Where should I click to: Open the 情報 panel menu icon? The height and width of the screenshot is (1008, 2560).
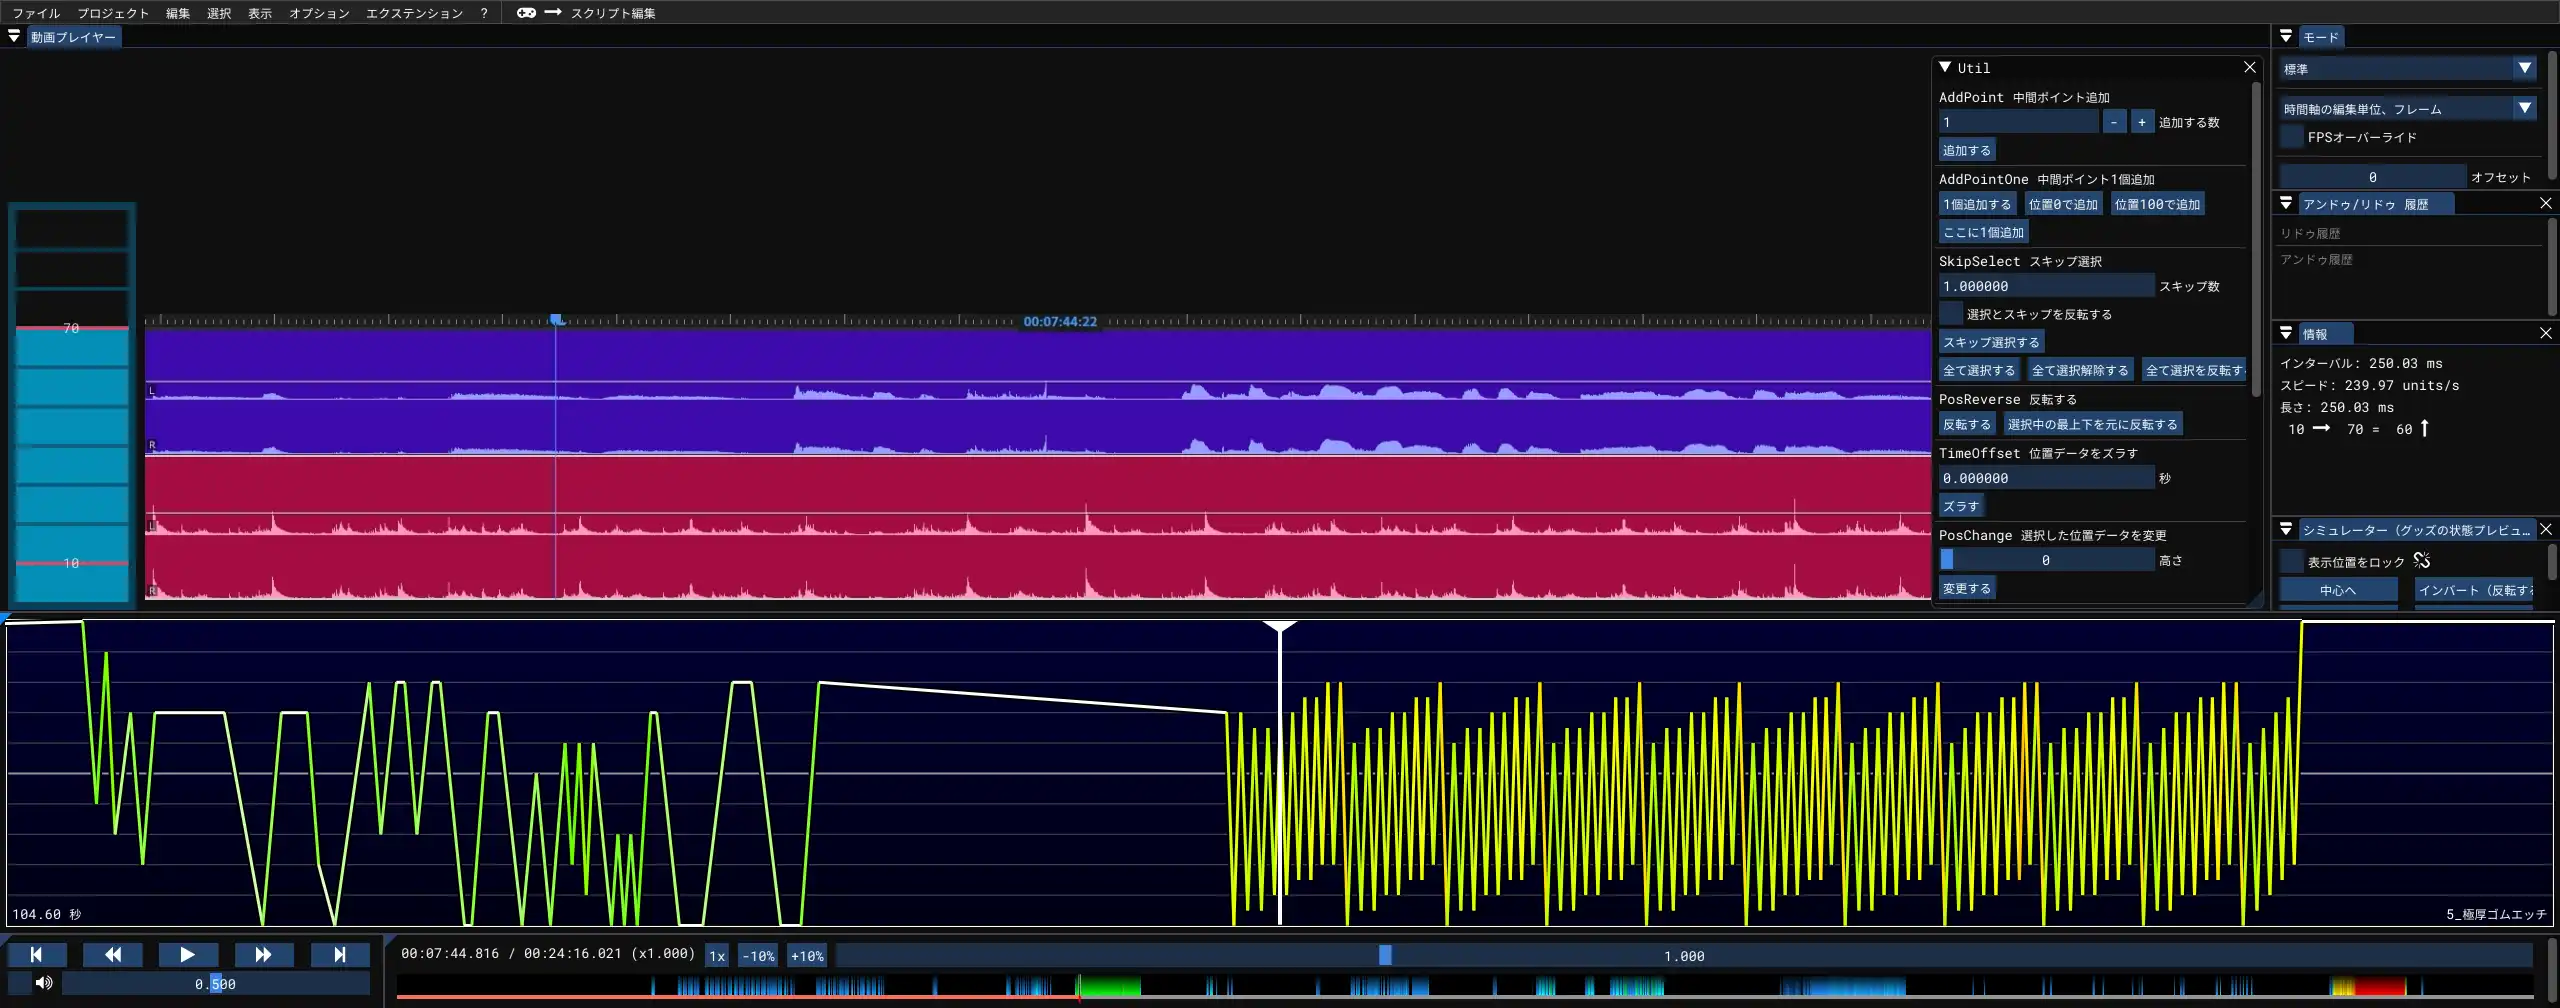(2286, 333)
